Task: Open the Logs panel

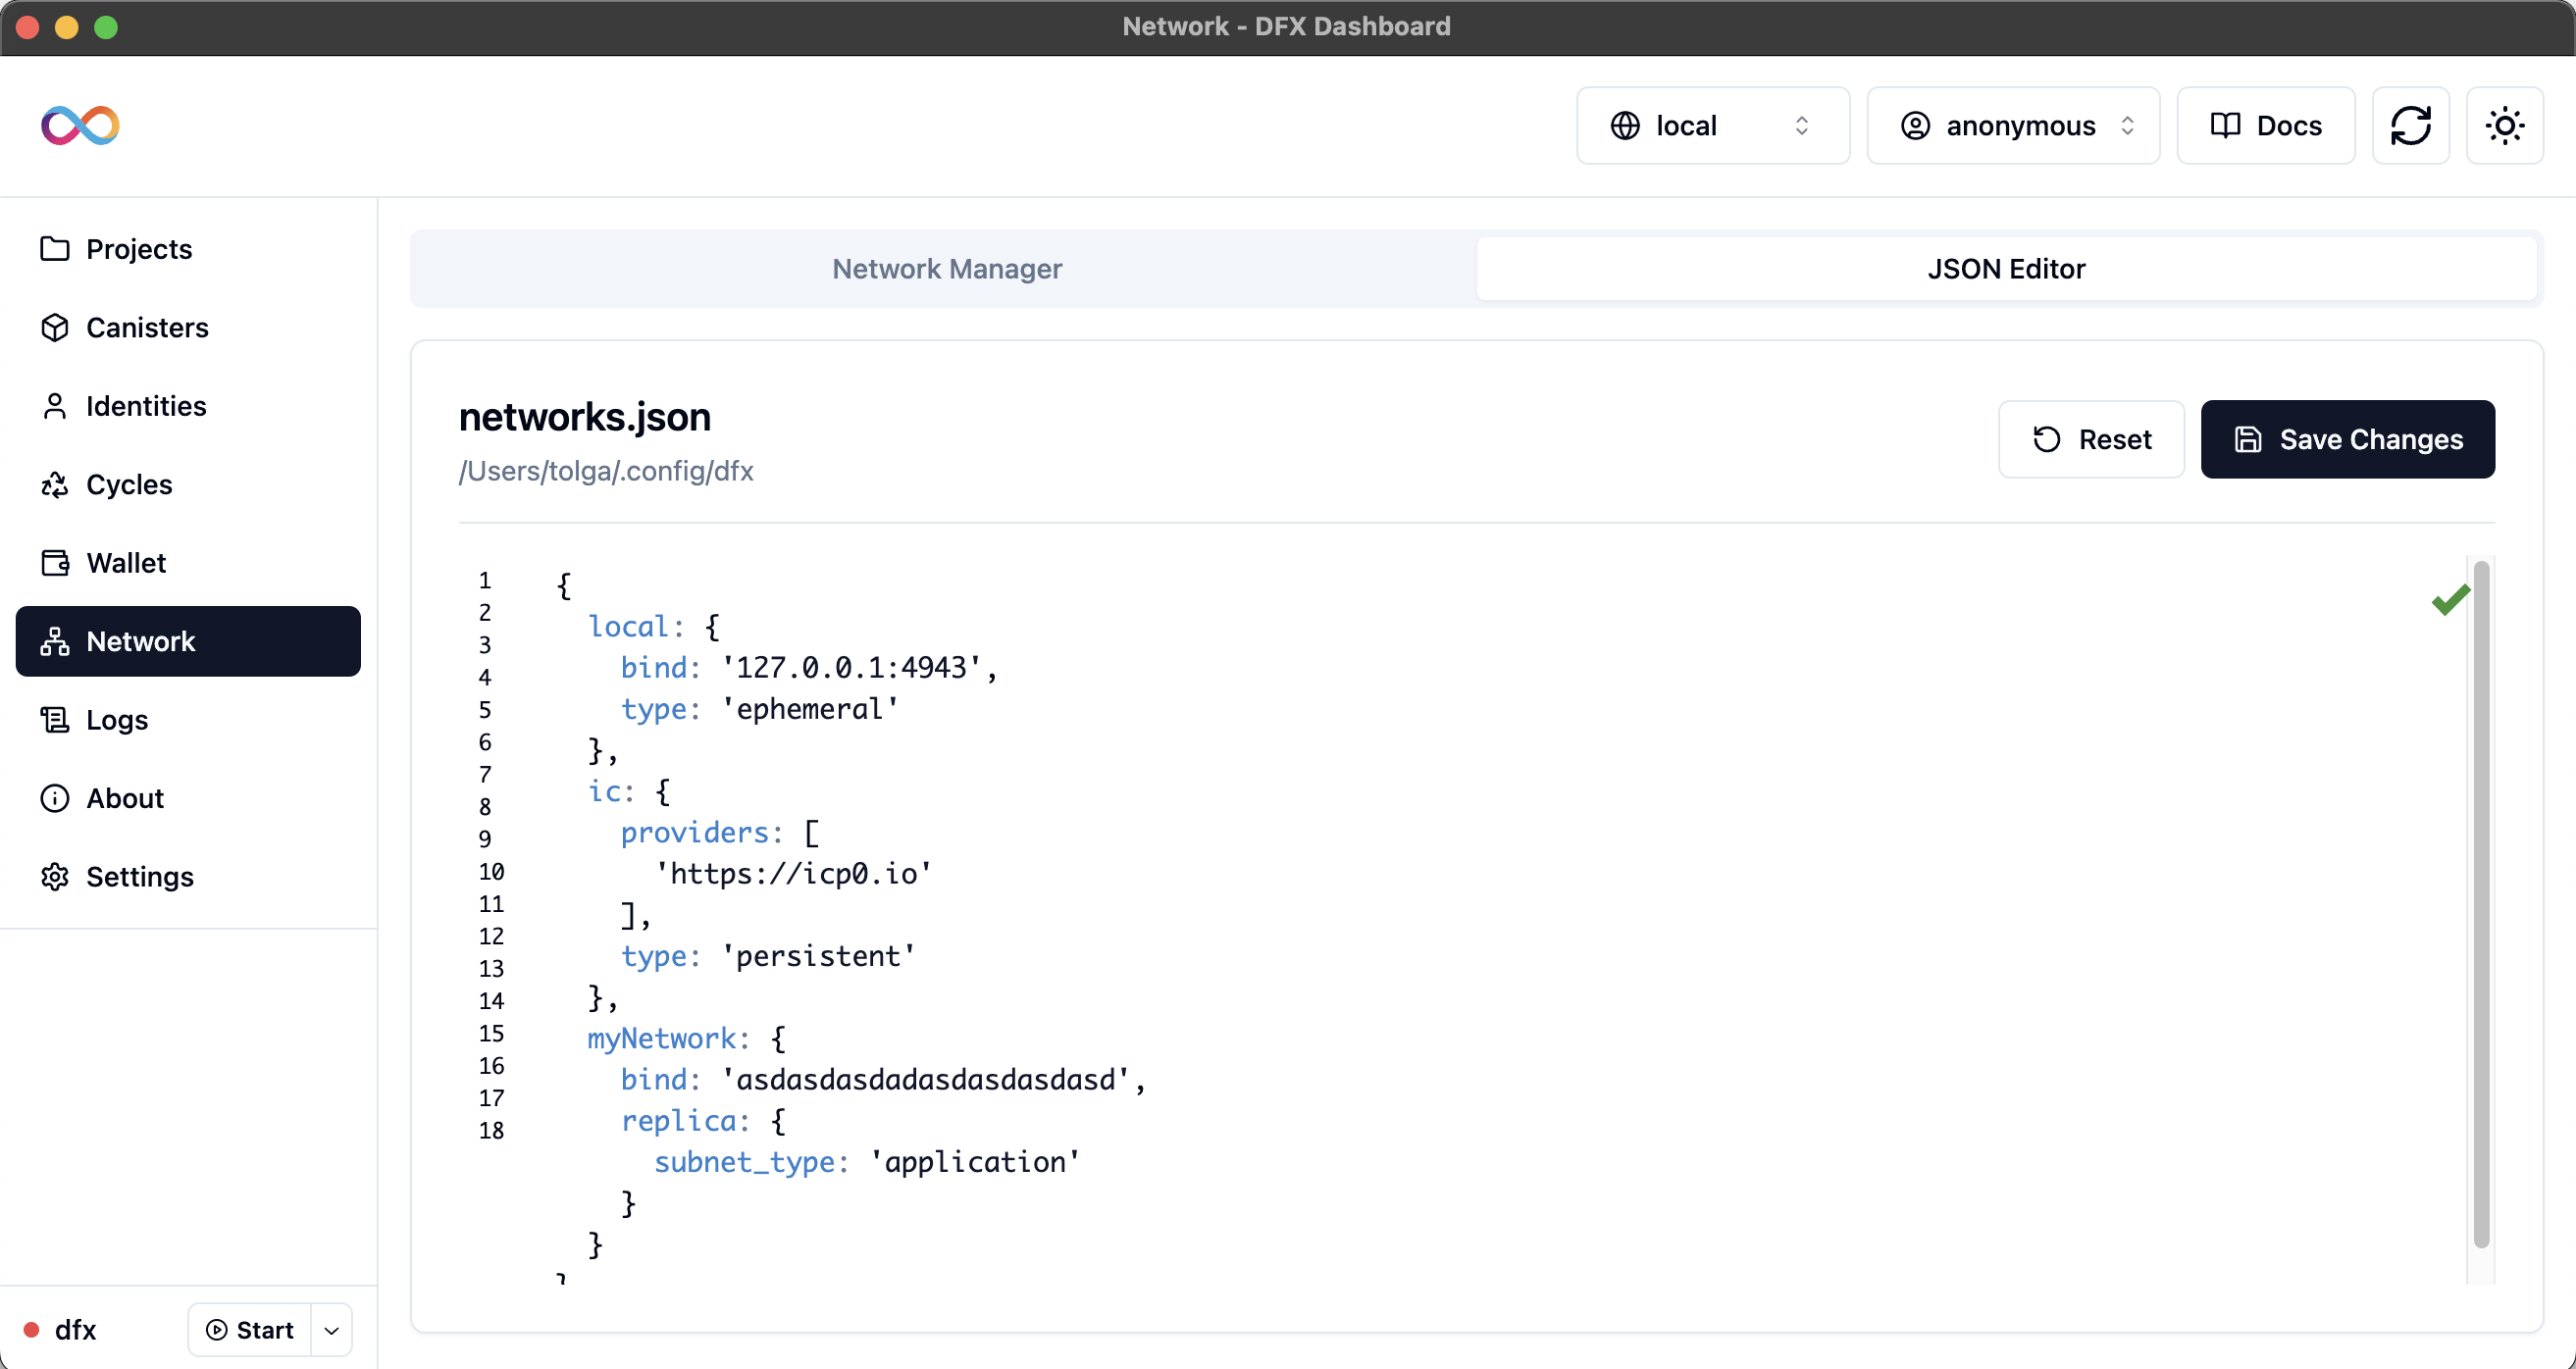Action: click(115, 719)
